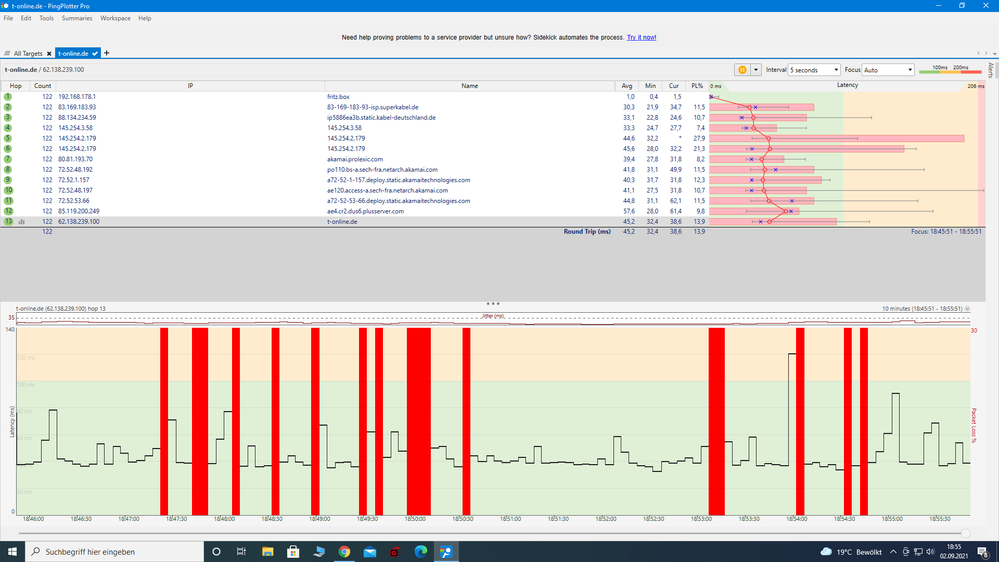
Task: Click the plus icon to add new target tab
Action: pos(107,53)
